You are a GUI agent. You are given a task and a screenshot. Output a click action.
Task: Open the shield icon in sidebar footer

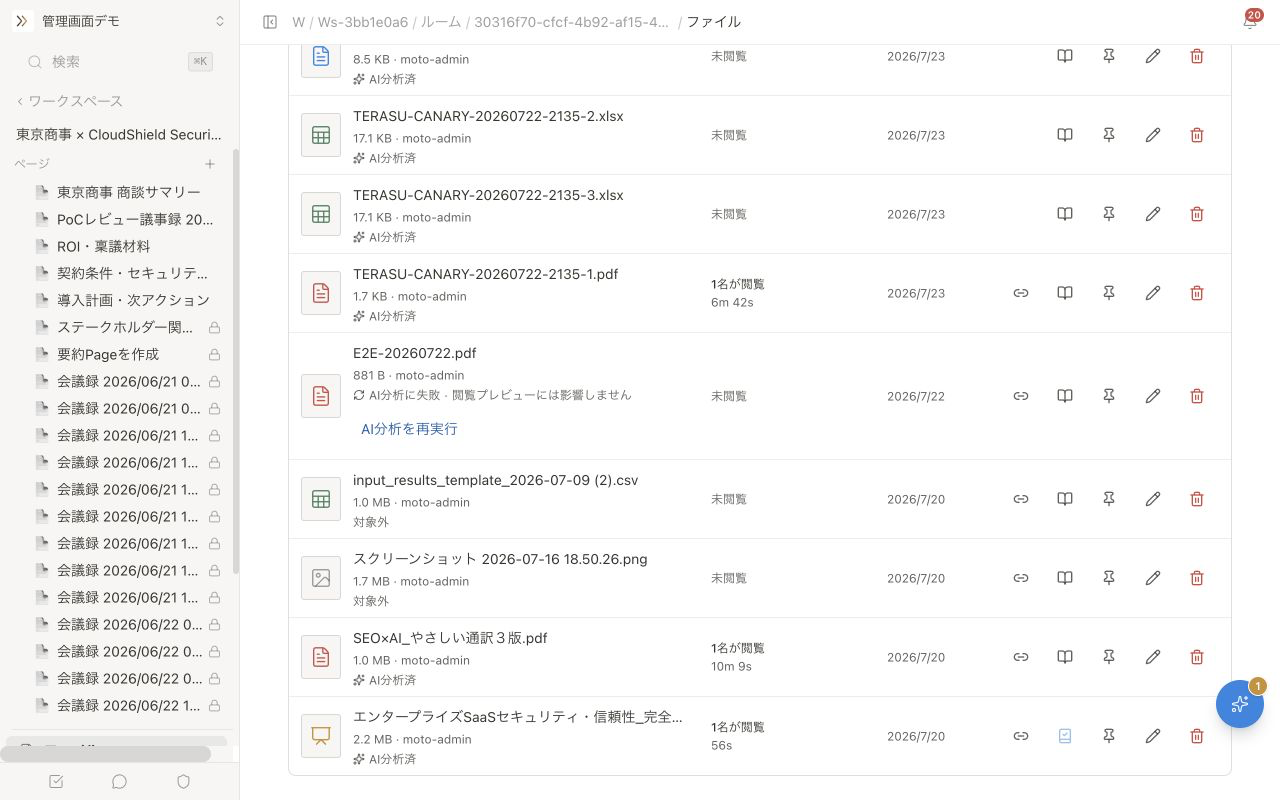click(183, 781)
